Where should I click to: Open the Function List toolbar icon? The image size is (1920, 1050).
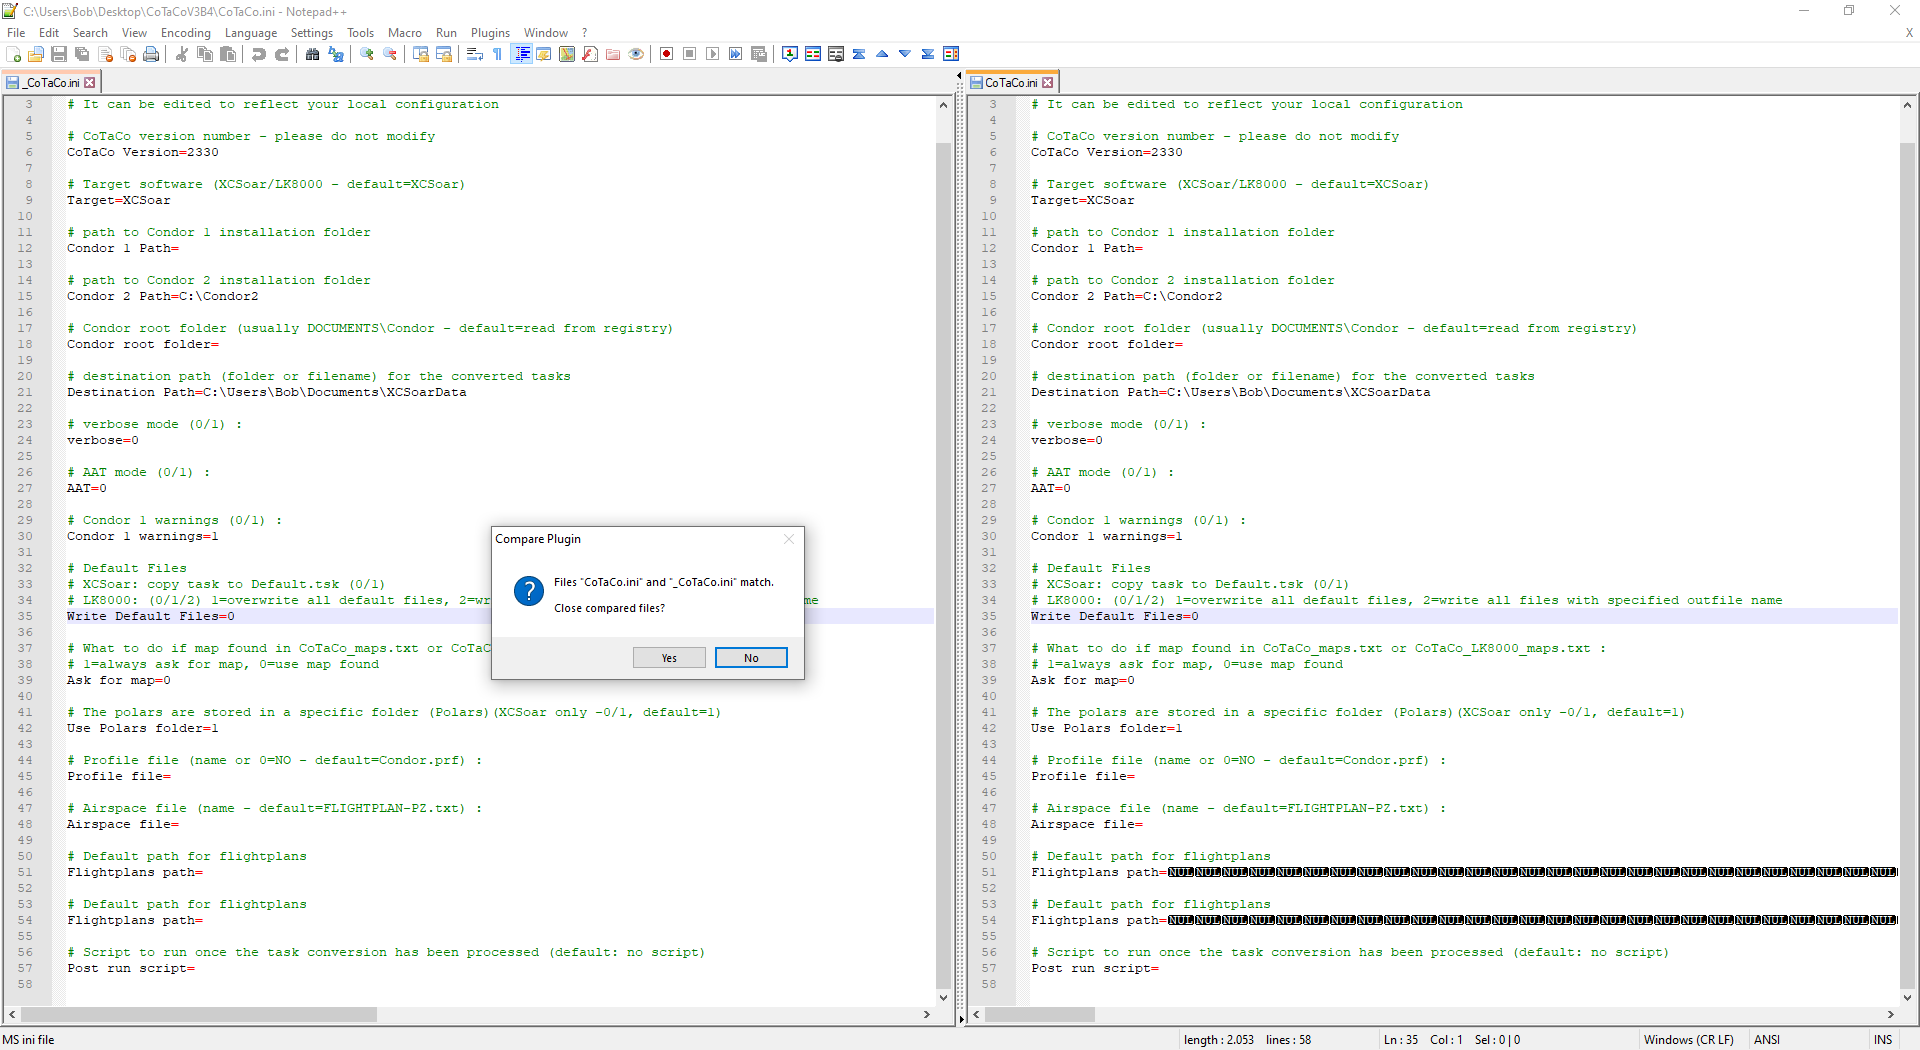pyautogui.click(x=590, y=54)
